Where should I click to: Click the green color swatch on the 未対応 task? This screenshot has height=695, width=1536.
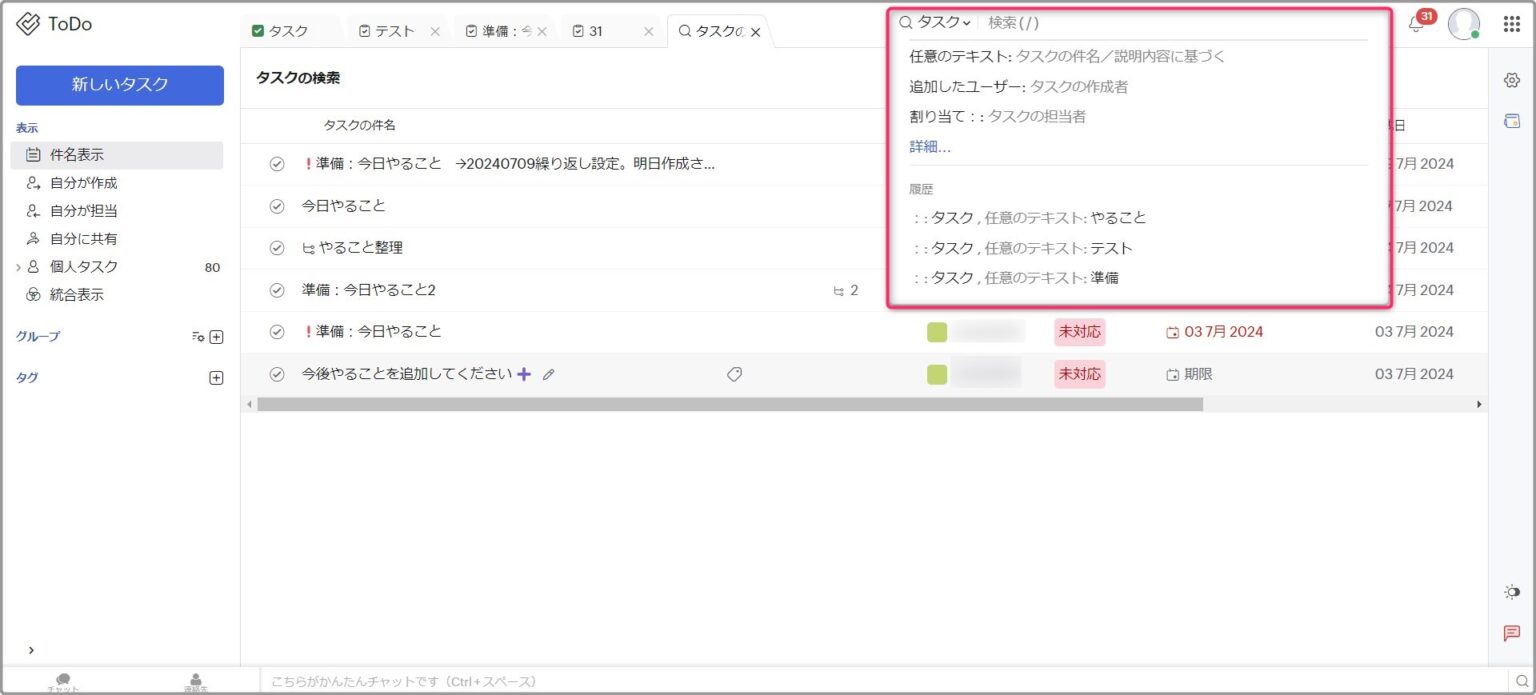(936, 331)
